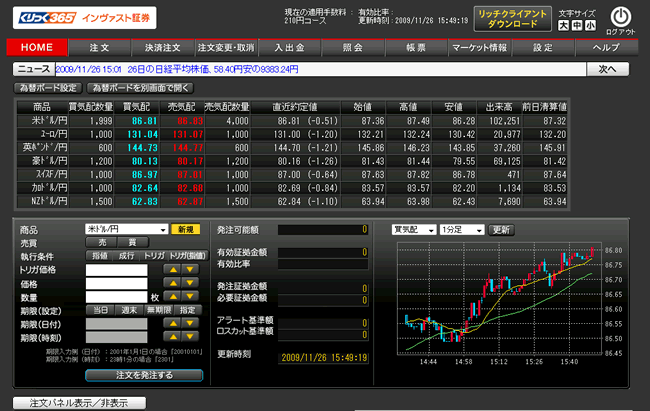Decrease 期限(日付) with down arrow
The height and width of the screenshot is (411, 650).
point(190,323)
